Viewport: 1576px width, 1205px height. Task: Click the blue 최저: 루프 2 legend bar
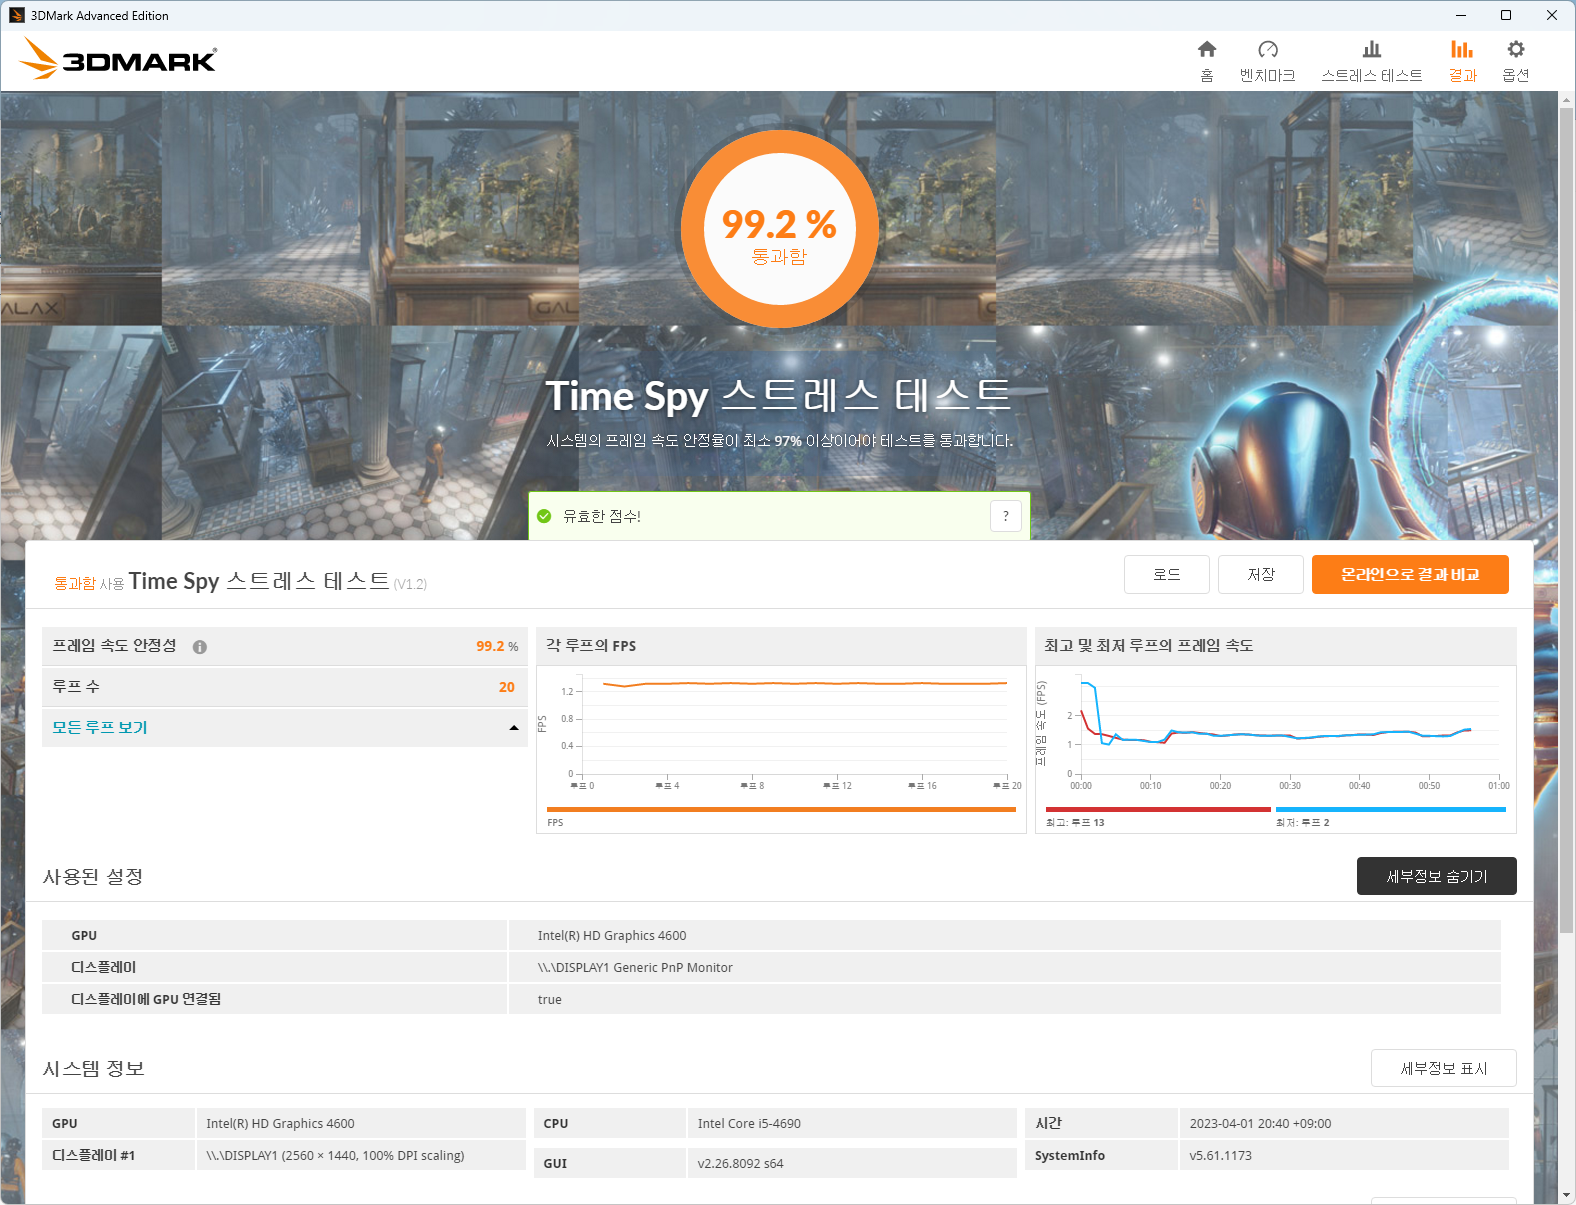coord(1391,810)
